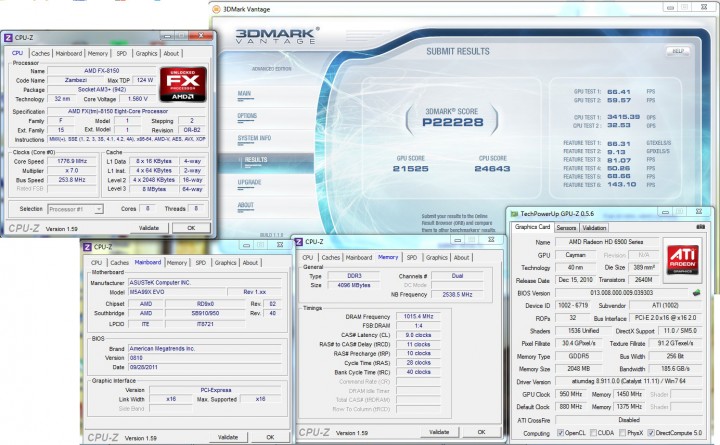
Task: Click Validate in the Memory CPU-Z window
Action: pyautogui.click(x=439, y=432)
